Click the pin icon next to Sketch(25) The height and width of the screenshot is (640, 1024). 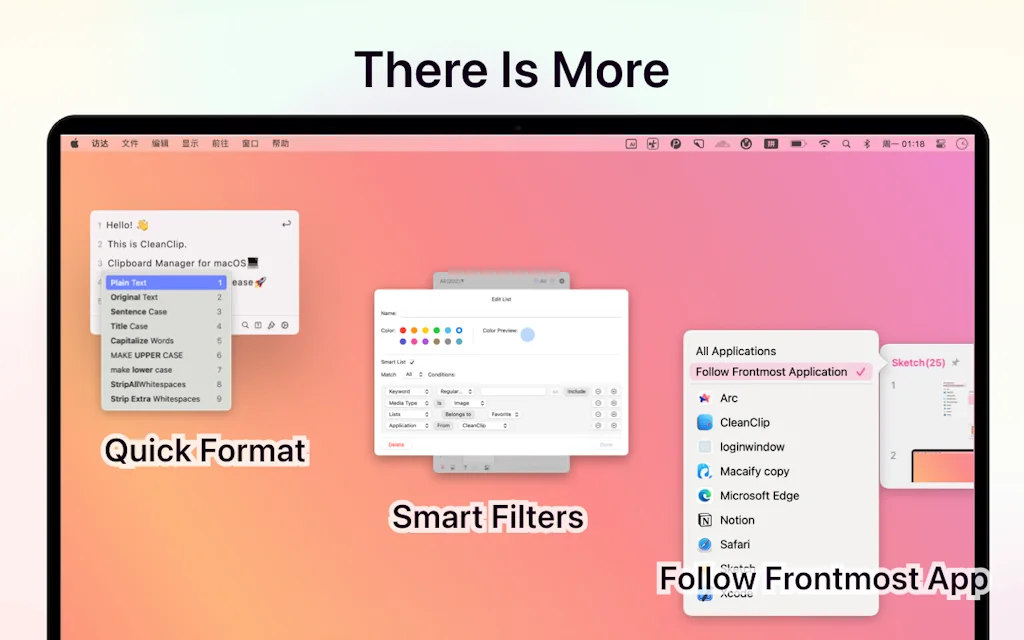[x=956, y=362]
